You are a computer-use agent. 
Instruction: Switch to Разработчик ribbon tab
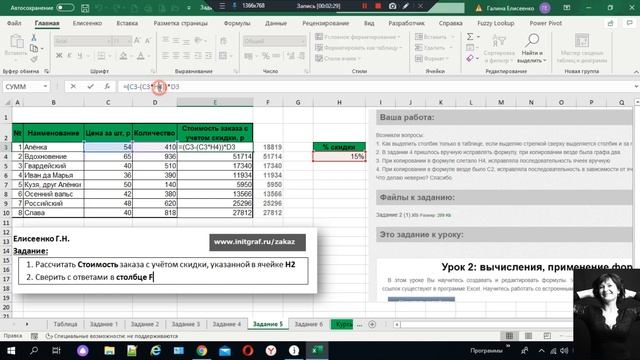tap(407, 23)
